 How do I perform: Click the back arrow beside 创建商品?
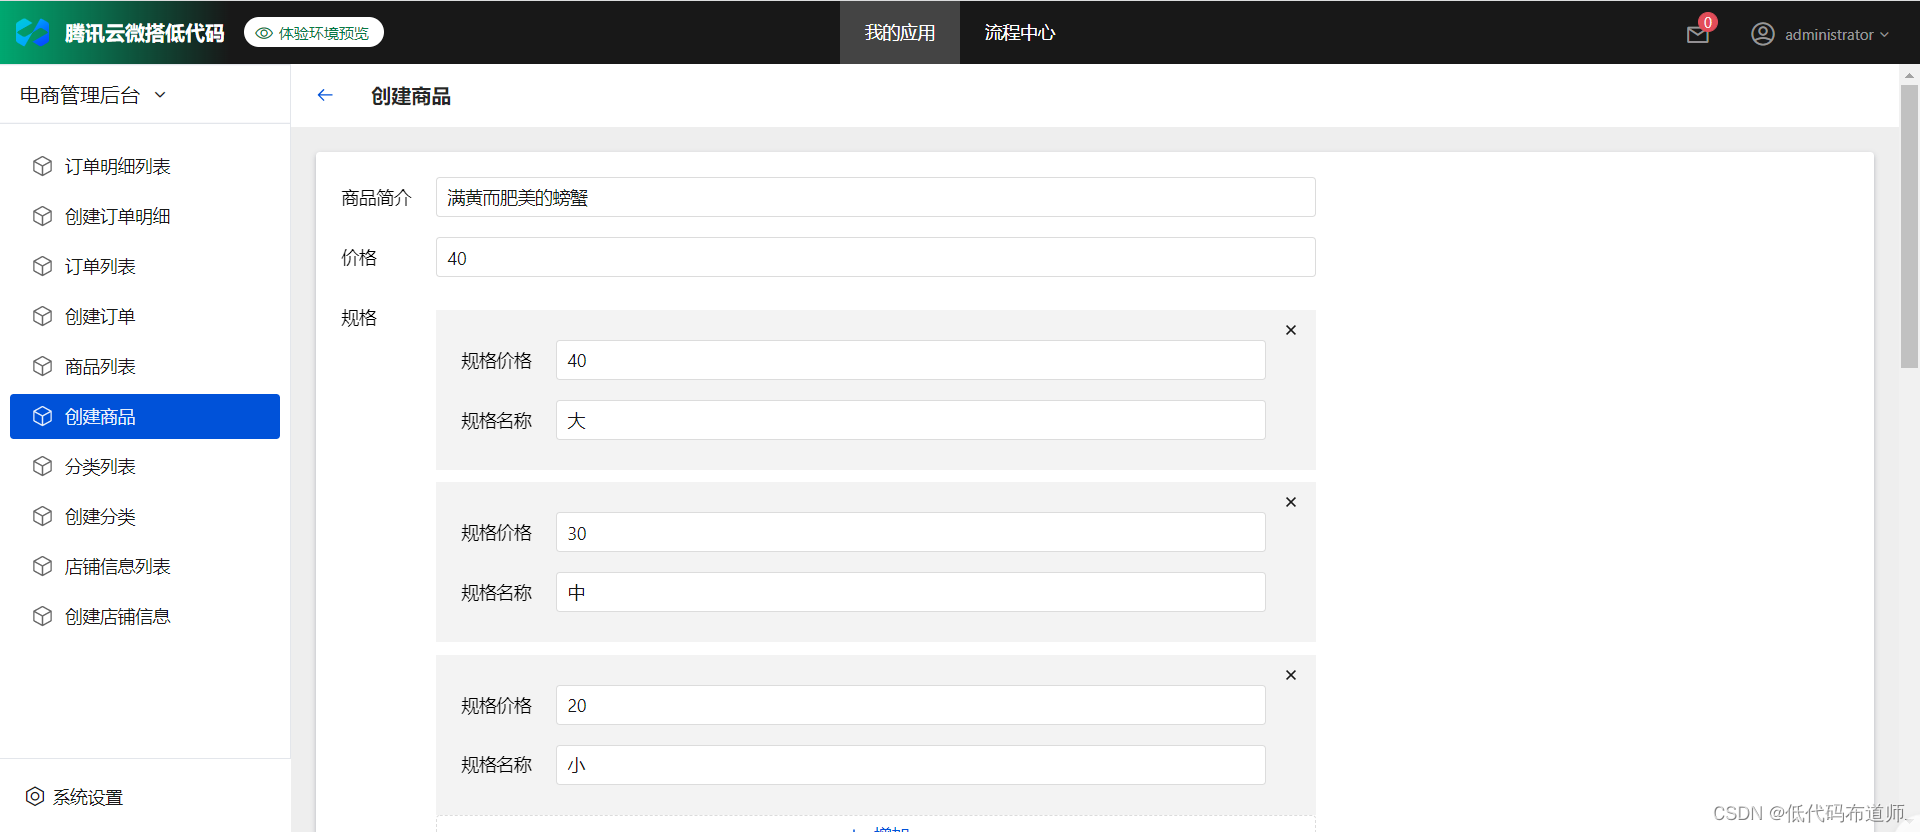(x=325, y=95)
